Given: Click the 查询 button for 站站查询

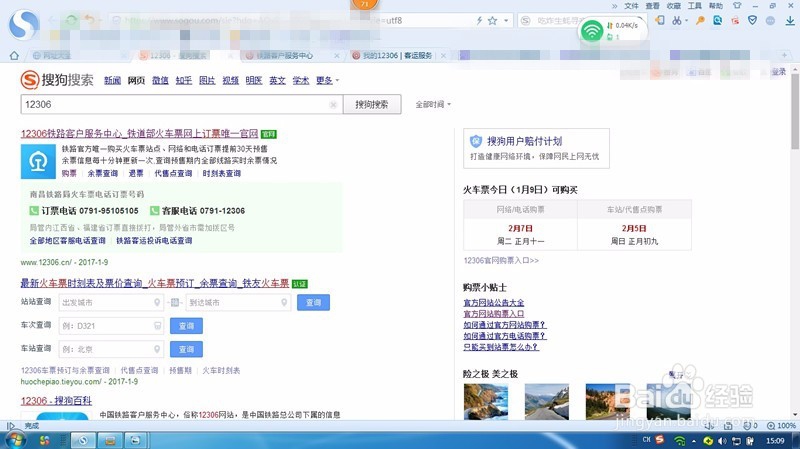Looking at the screenshot, I should [x=313, y=303].
